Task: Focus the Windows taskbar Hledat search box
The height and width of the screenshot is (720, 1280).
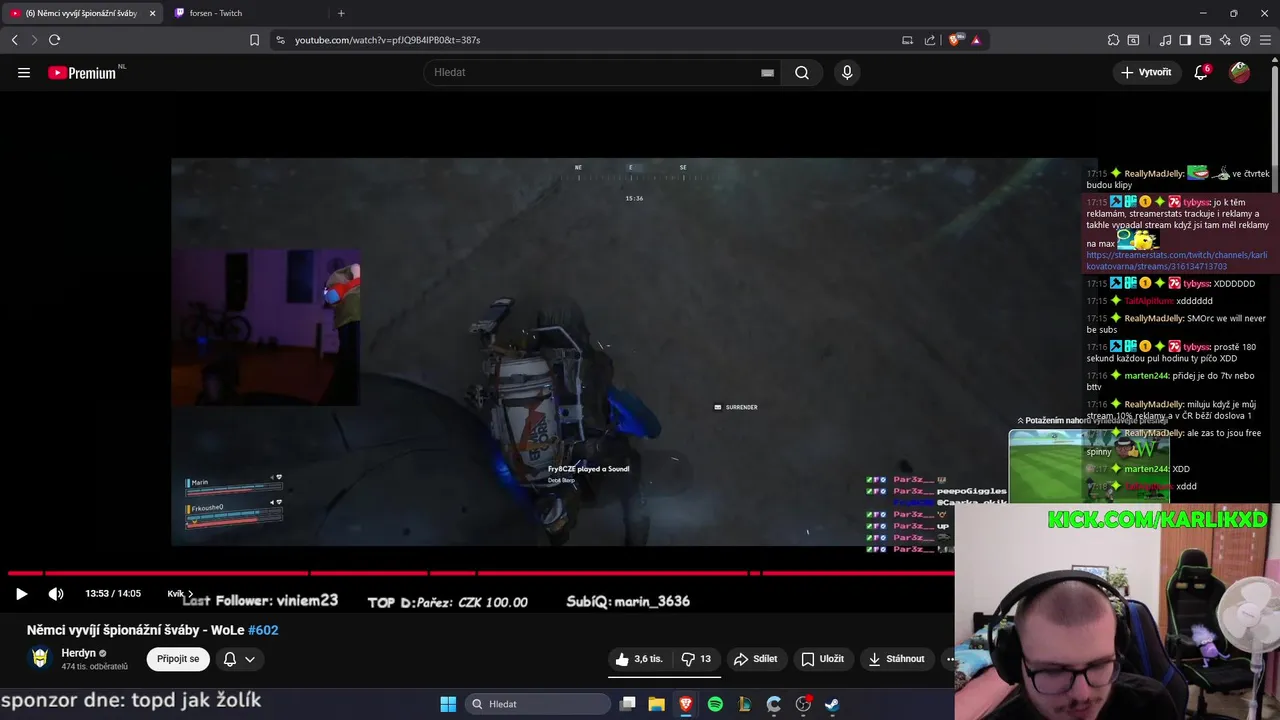Action: tap(539, 704)
